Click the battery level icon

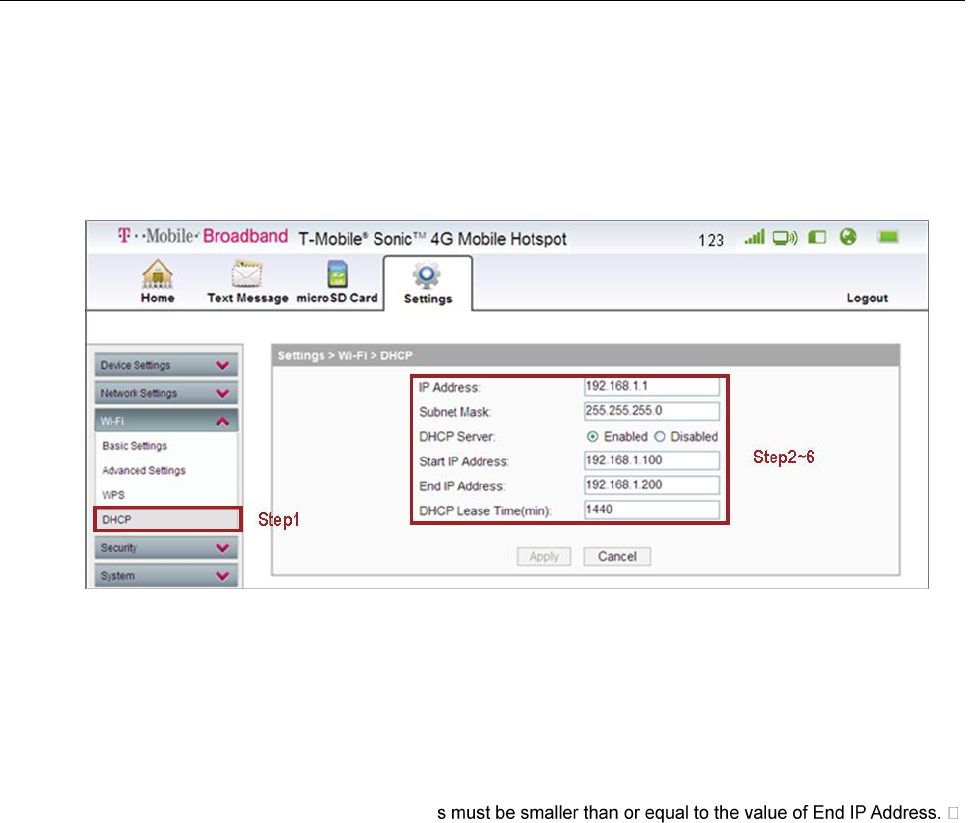point(888,236)
